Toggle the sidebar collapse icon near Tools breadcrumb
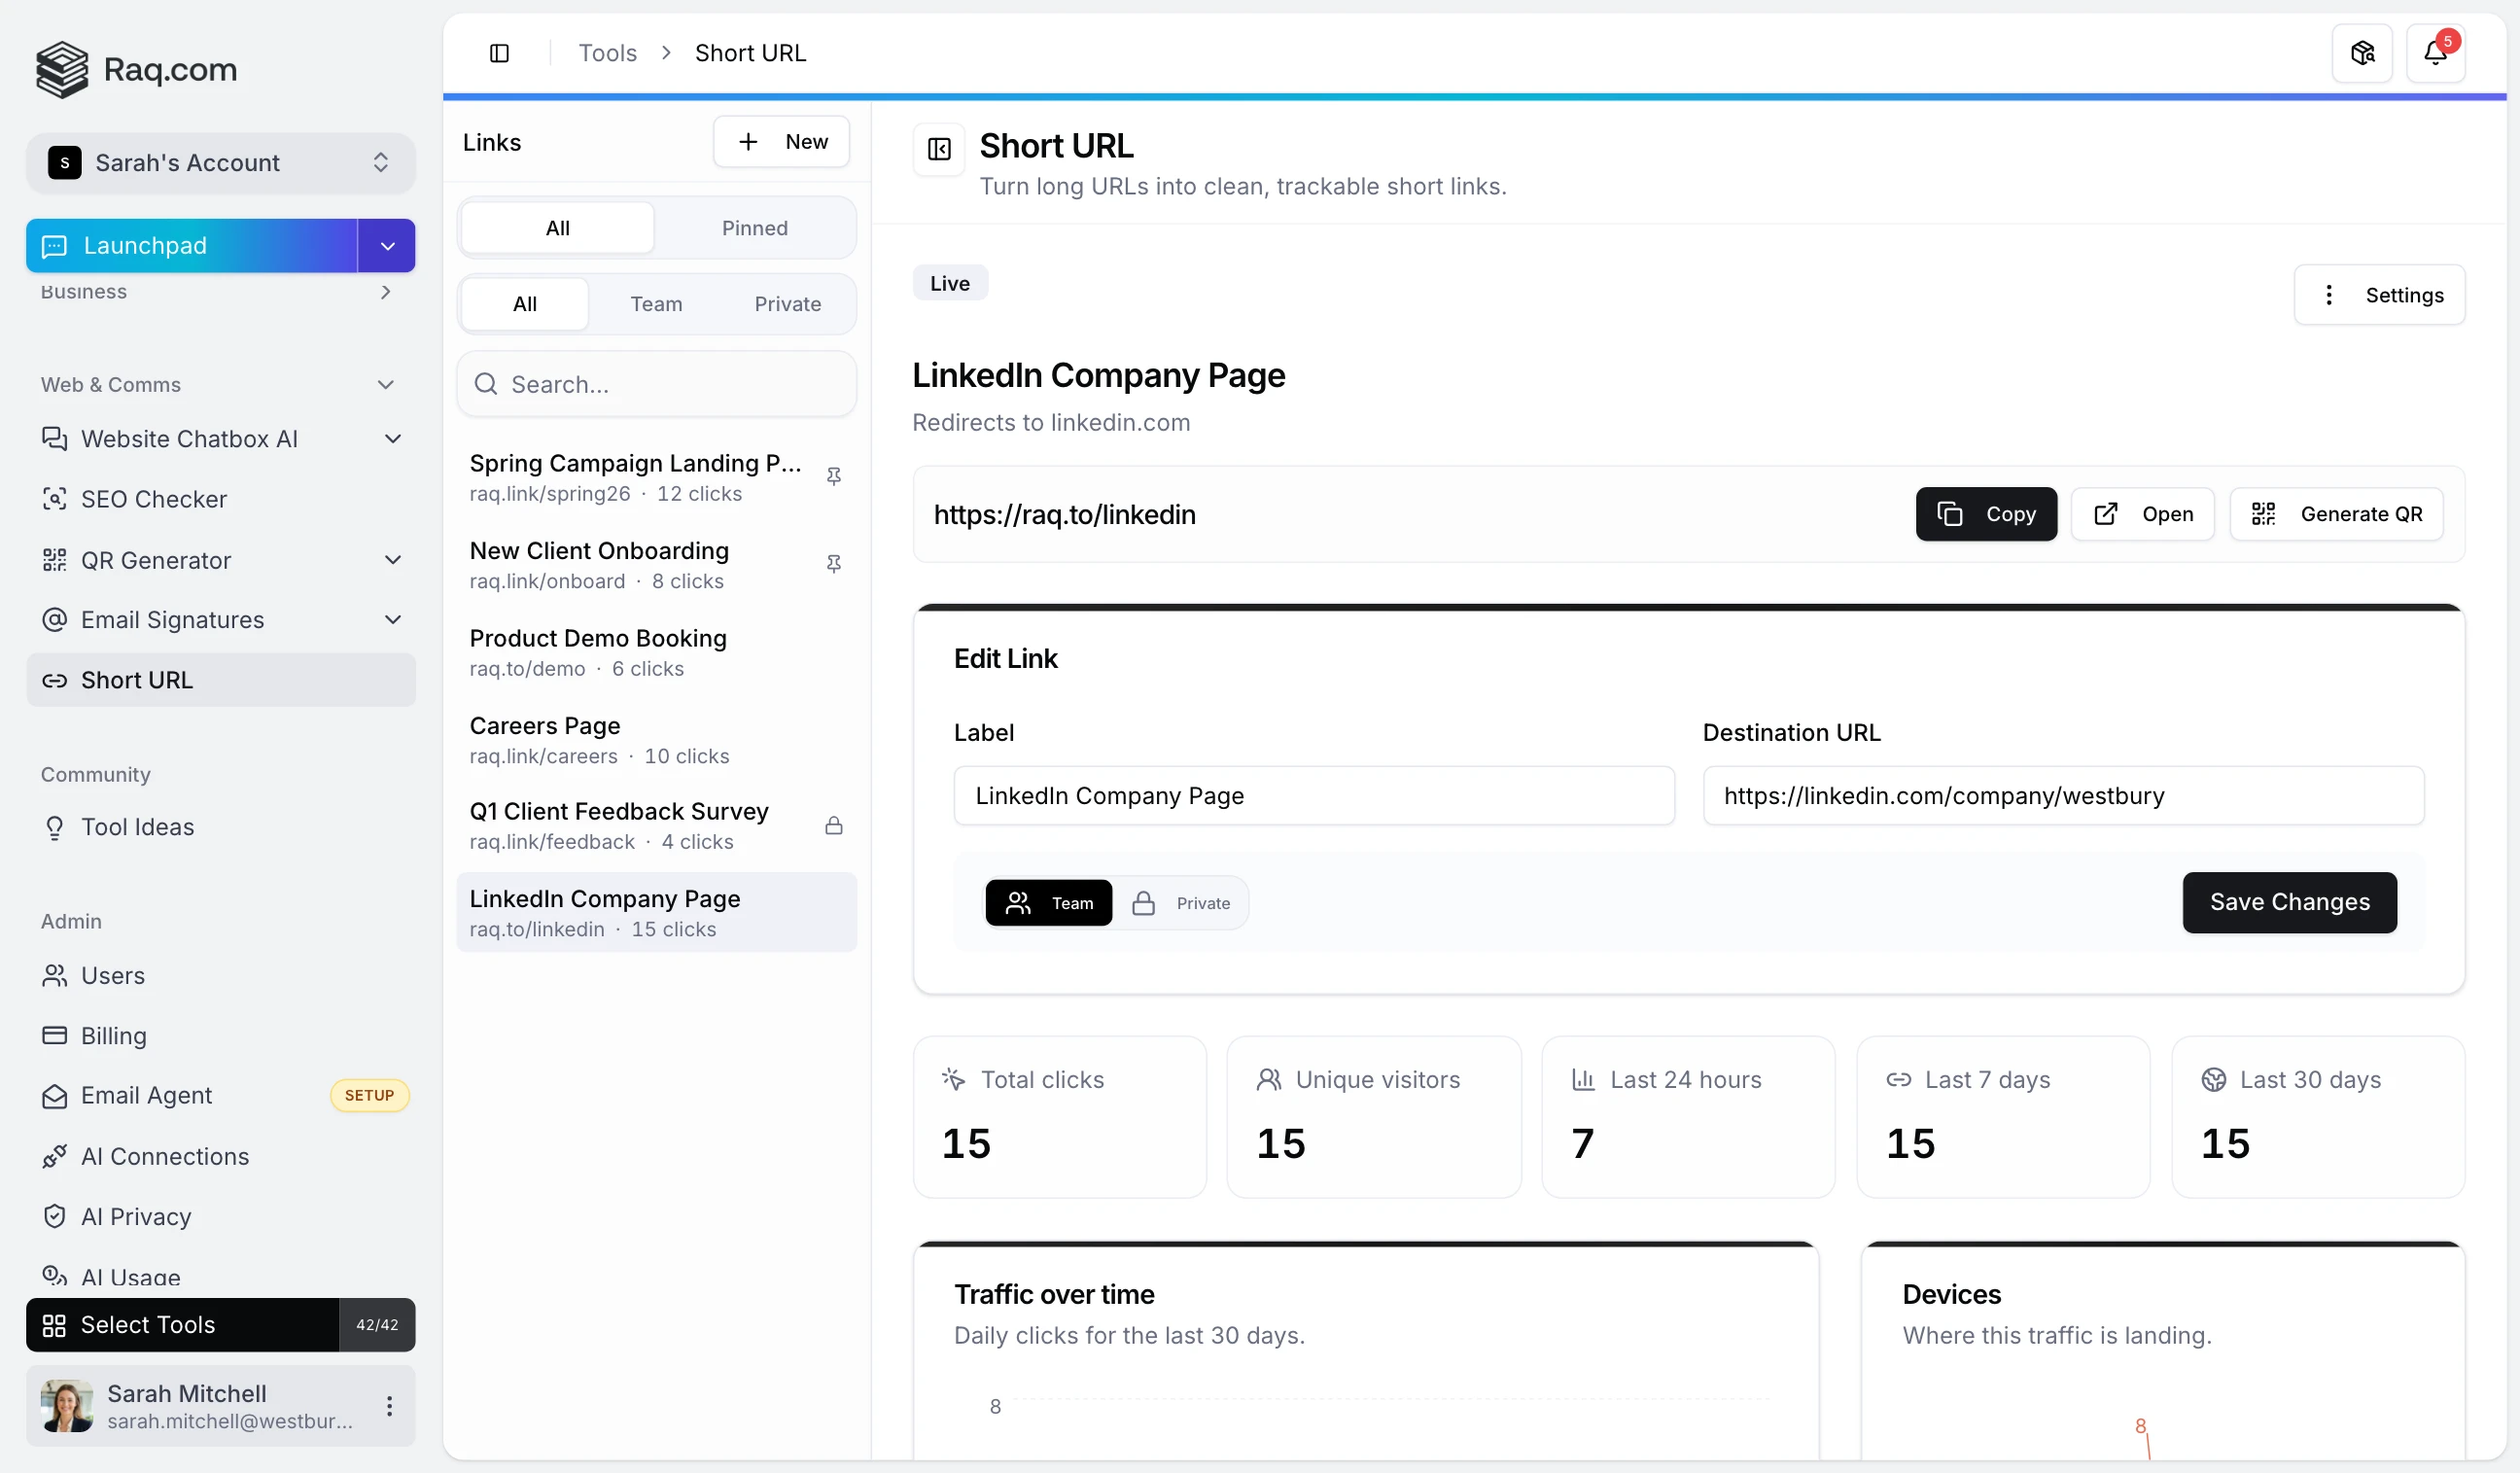Viewport: 2520px width, 1473px height. 499,52
